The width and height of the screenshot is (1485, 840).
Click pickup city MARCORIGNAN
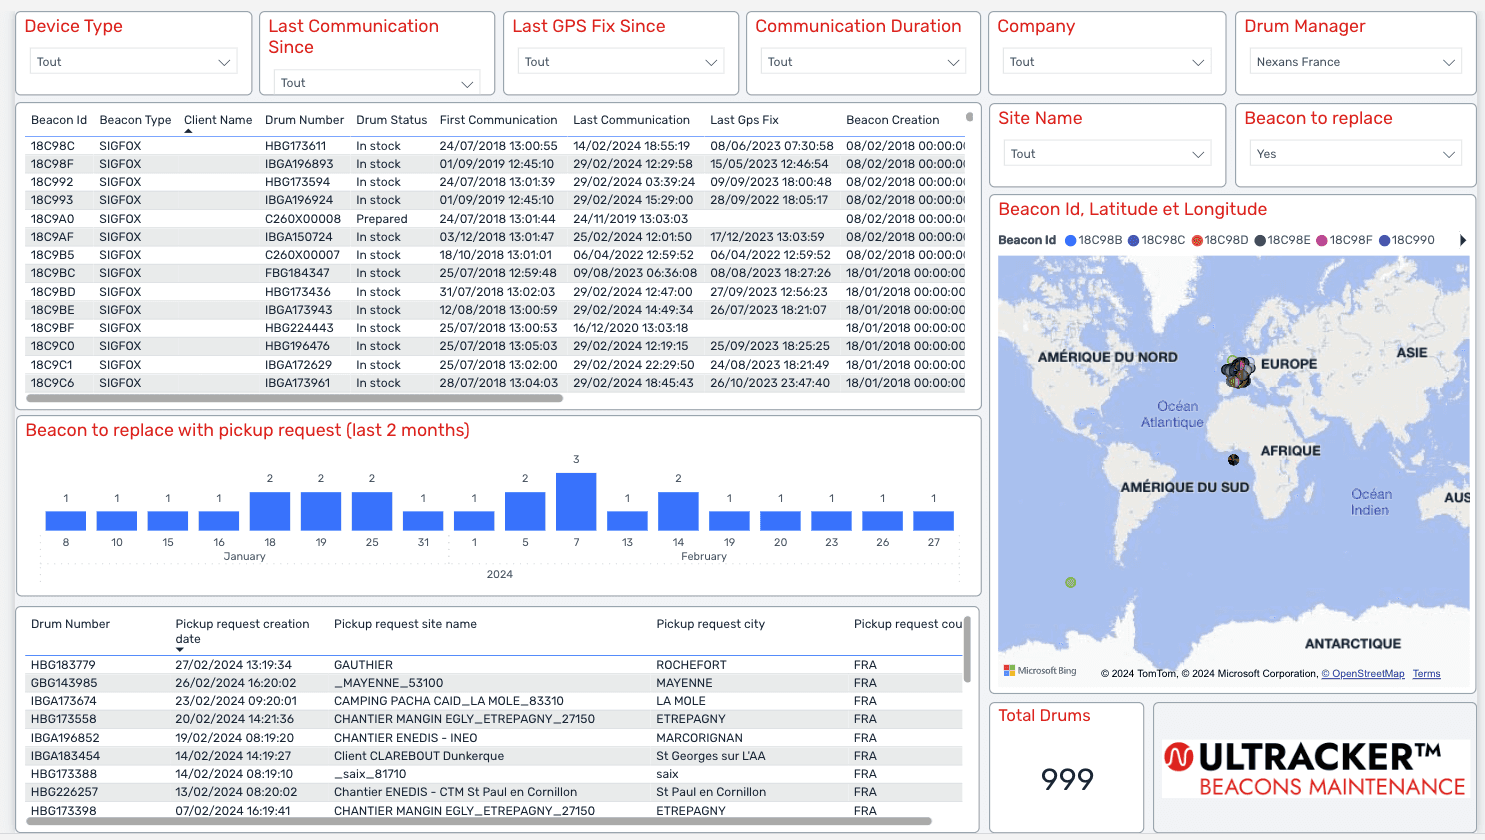pos(699,738)
